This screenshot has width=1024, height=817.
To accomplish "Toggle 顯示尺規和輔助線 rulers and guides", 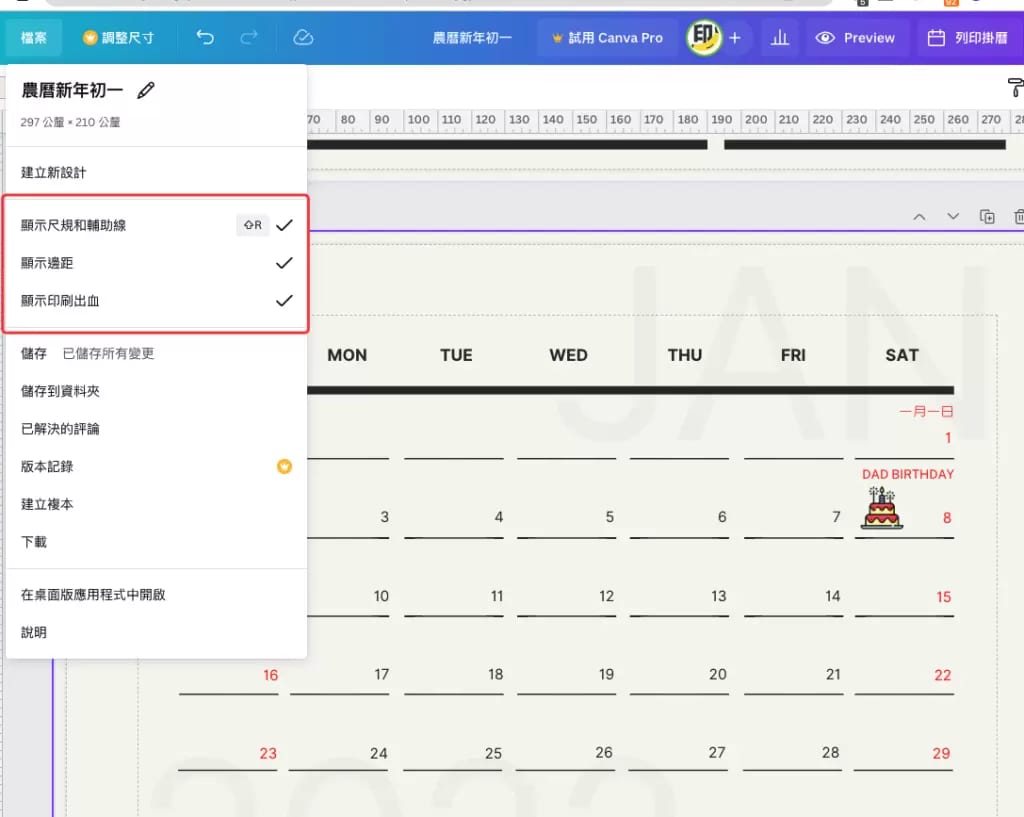I will [x=155, y=225].
